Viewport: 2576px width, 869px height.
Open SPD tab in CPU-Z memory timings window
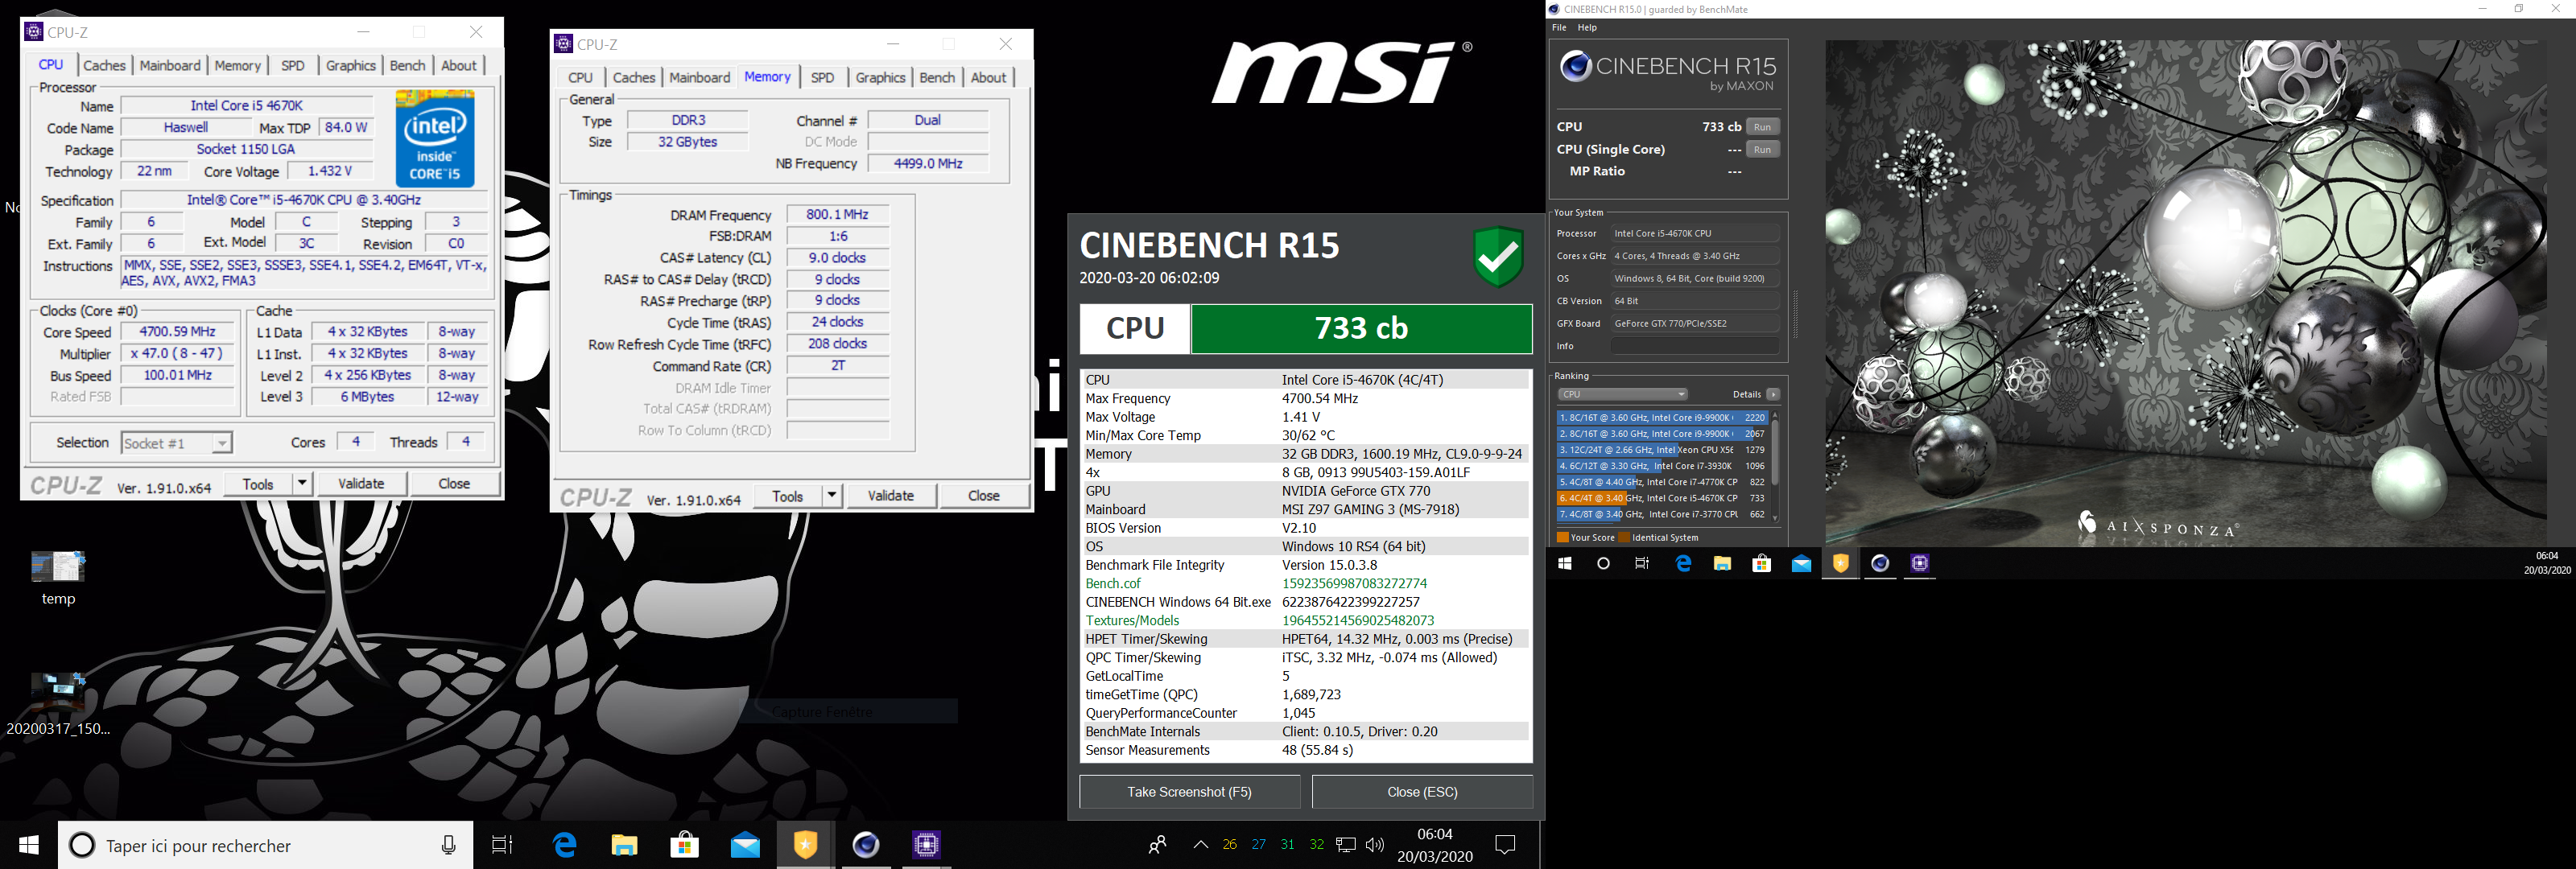822,77
